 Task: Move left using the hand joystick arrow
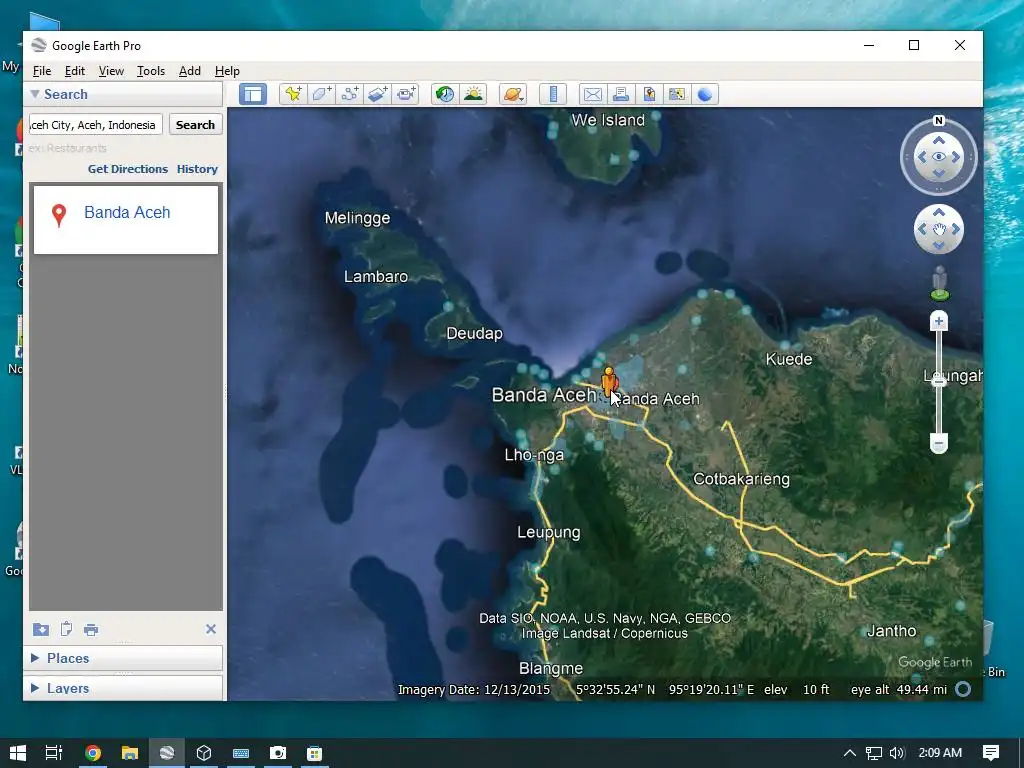[x=922, y=229]
